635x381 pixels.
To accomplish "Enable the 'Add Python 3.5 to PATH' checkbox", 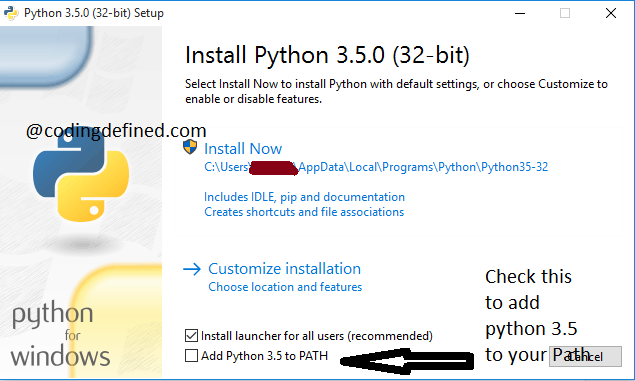I will [191, 355].
